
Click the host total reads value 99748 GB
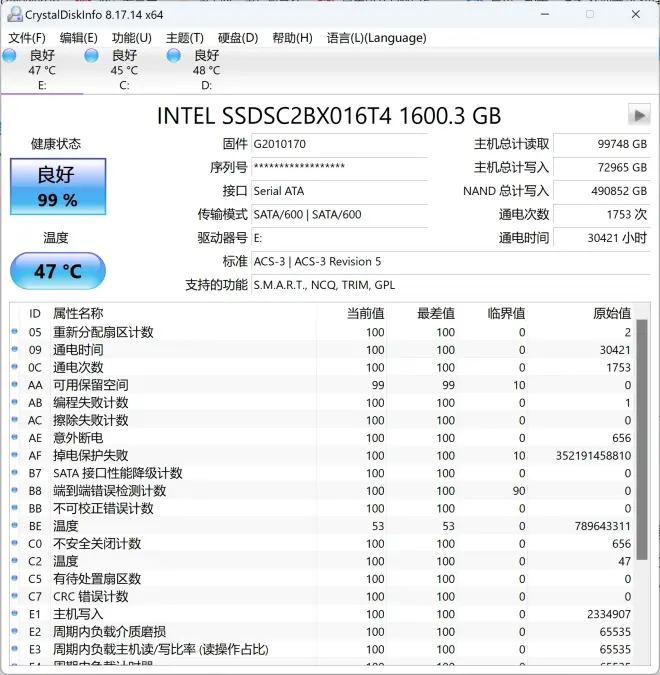click(601, 144)
